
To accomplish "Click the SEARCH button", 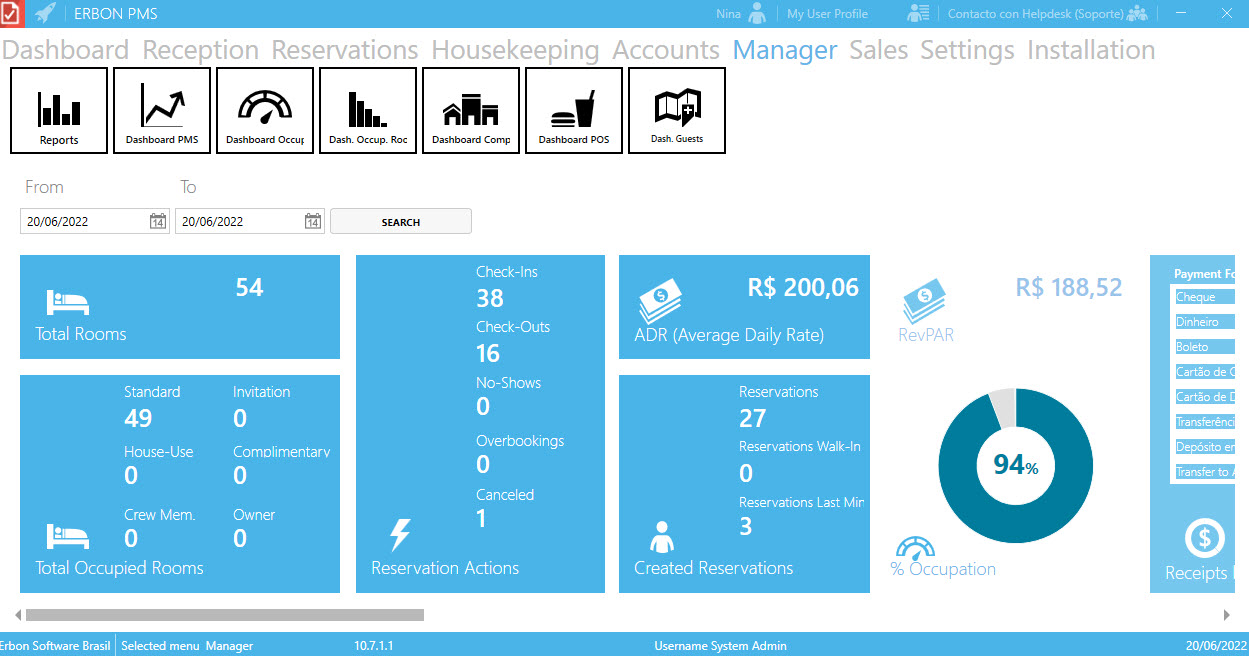I will pos(401,222).
